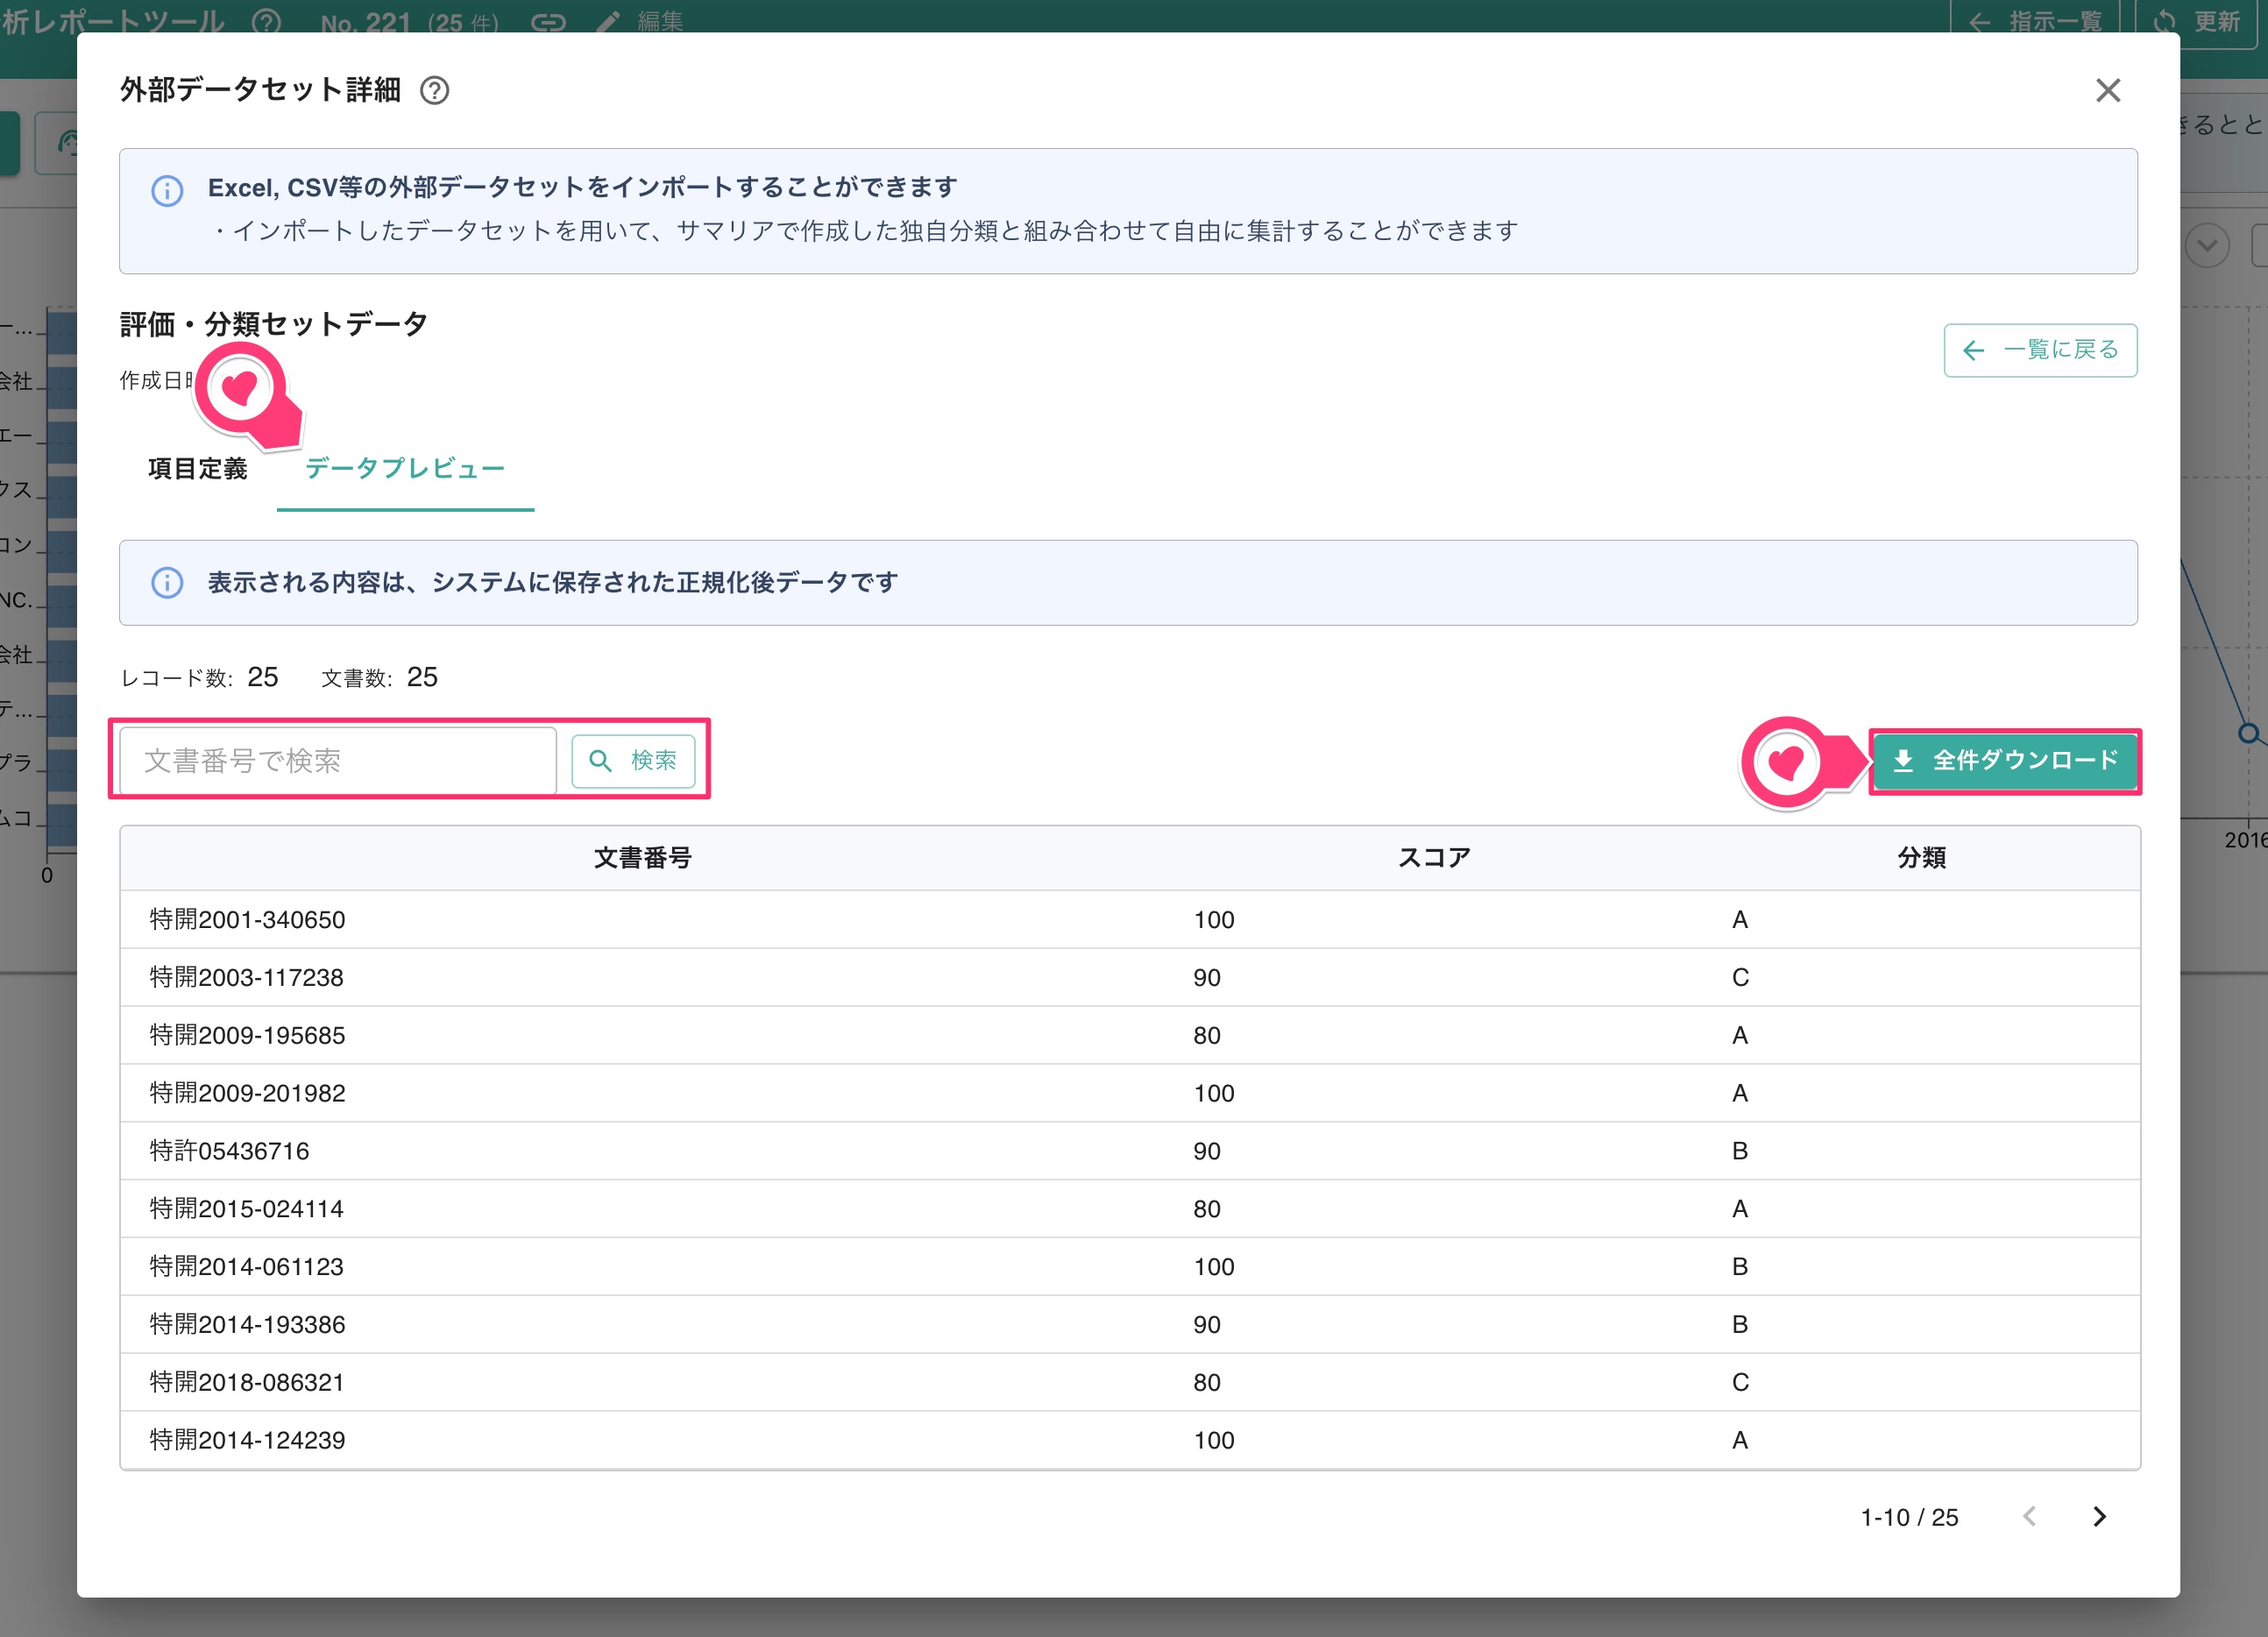Open 指示一覧 in the background header

pos(2036,22)
